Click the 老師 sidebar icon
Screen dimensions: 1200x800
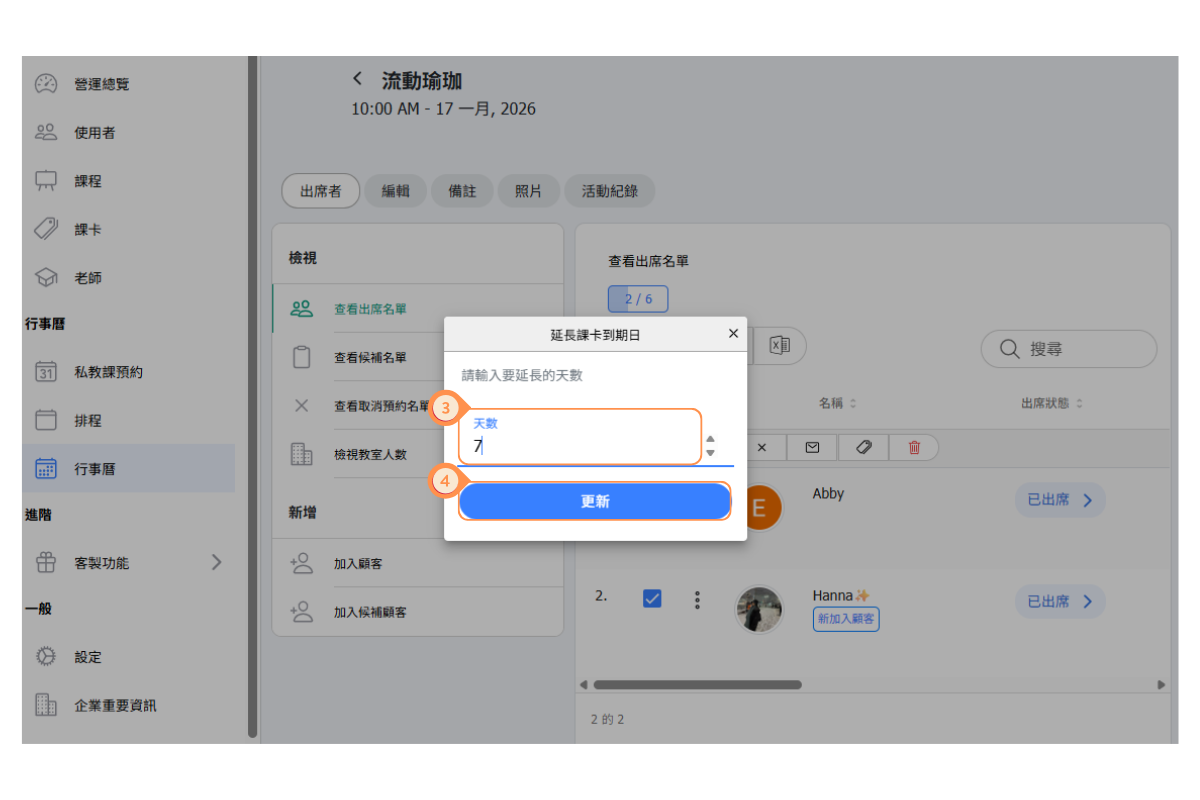click(x=47, y=278)
